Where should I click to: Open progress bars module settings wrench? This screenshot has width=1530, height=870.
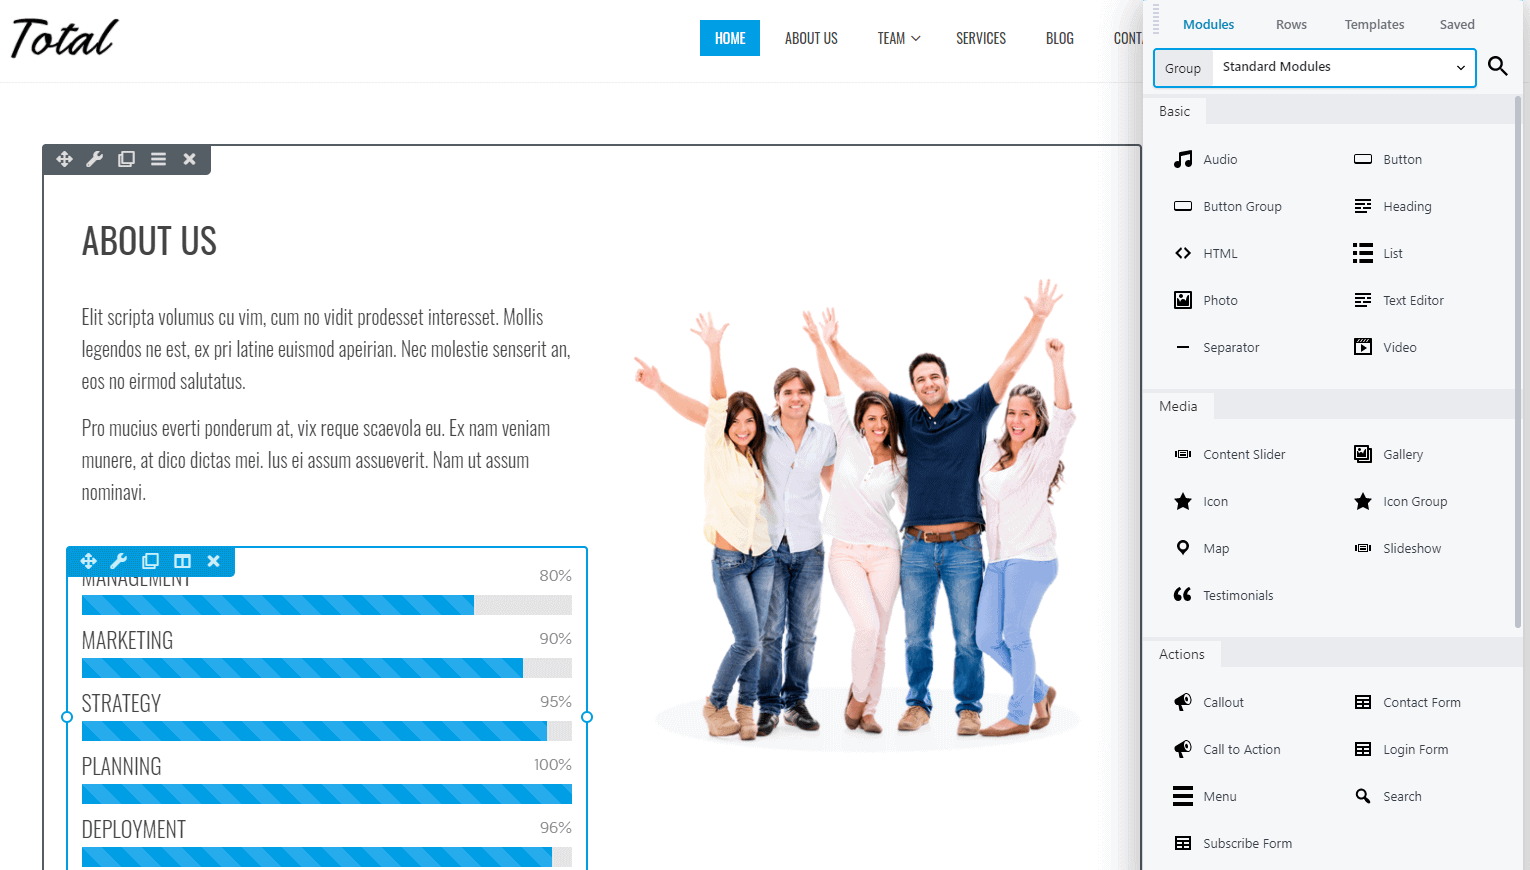click(x=119, y=561)
